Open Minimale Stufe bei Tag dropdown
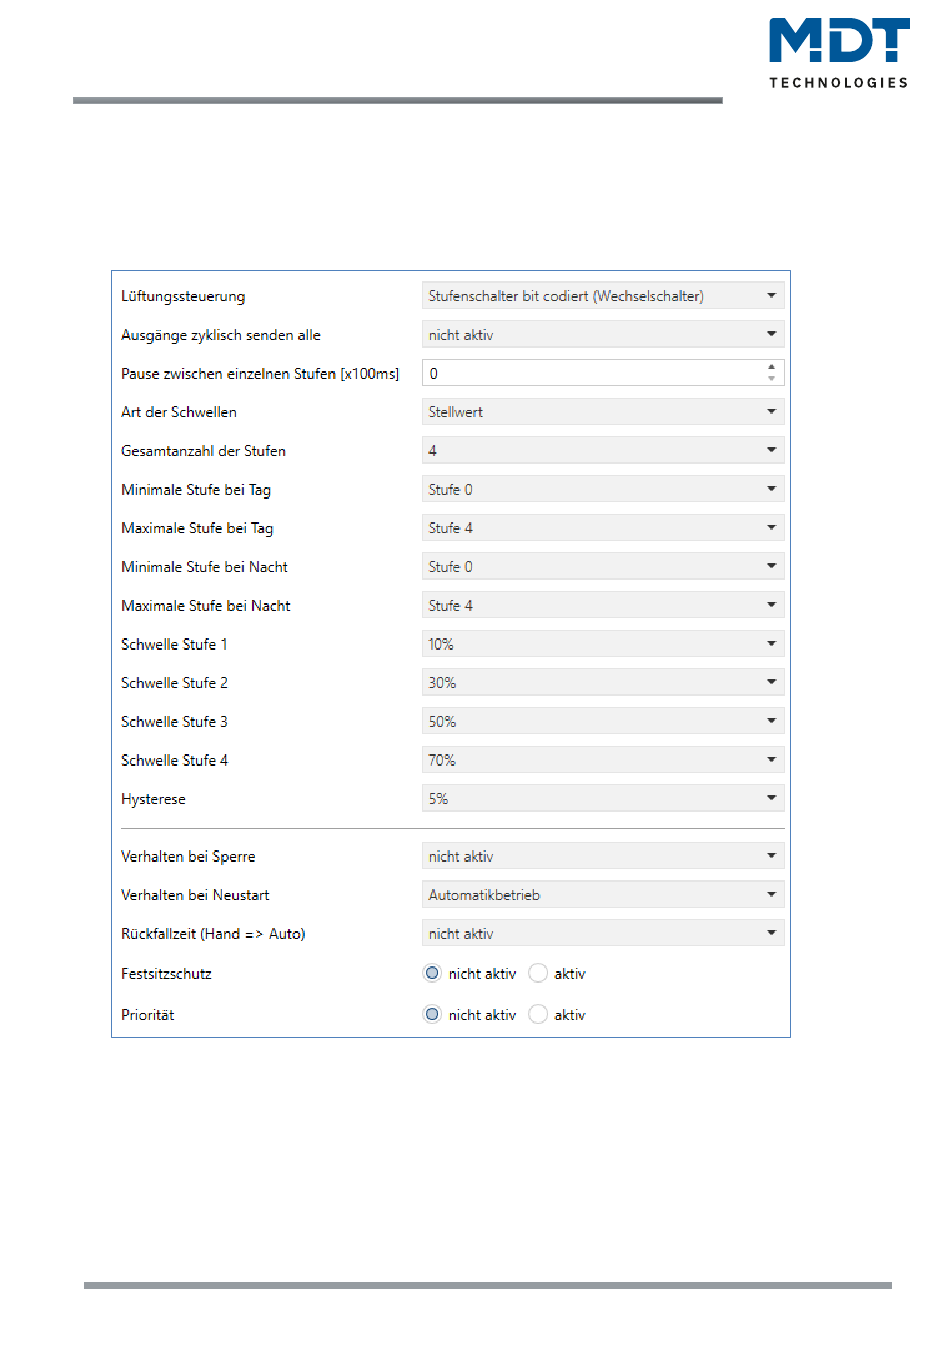This screenshot has width=950, height=1359. click(x=603, y=490)
